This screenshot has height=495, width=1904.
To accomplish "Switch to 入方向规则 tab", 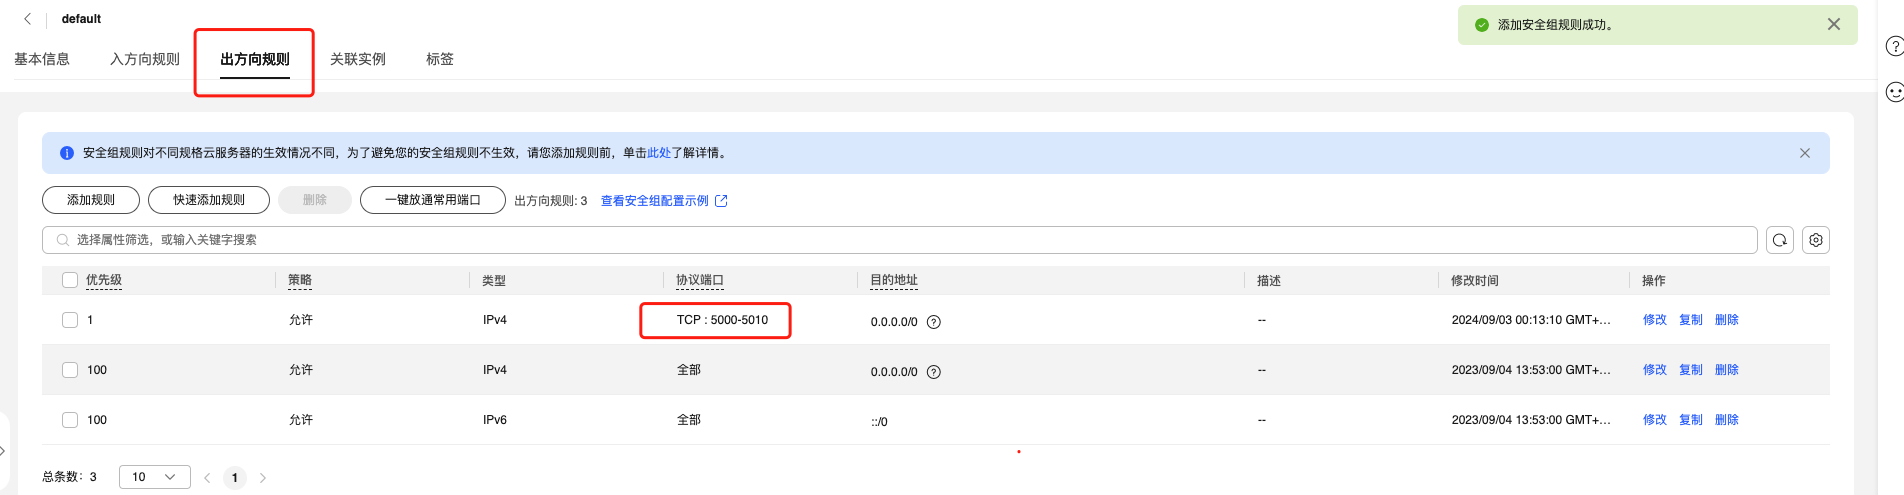I will pyautogui.click(x=145, y=59).
